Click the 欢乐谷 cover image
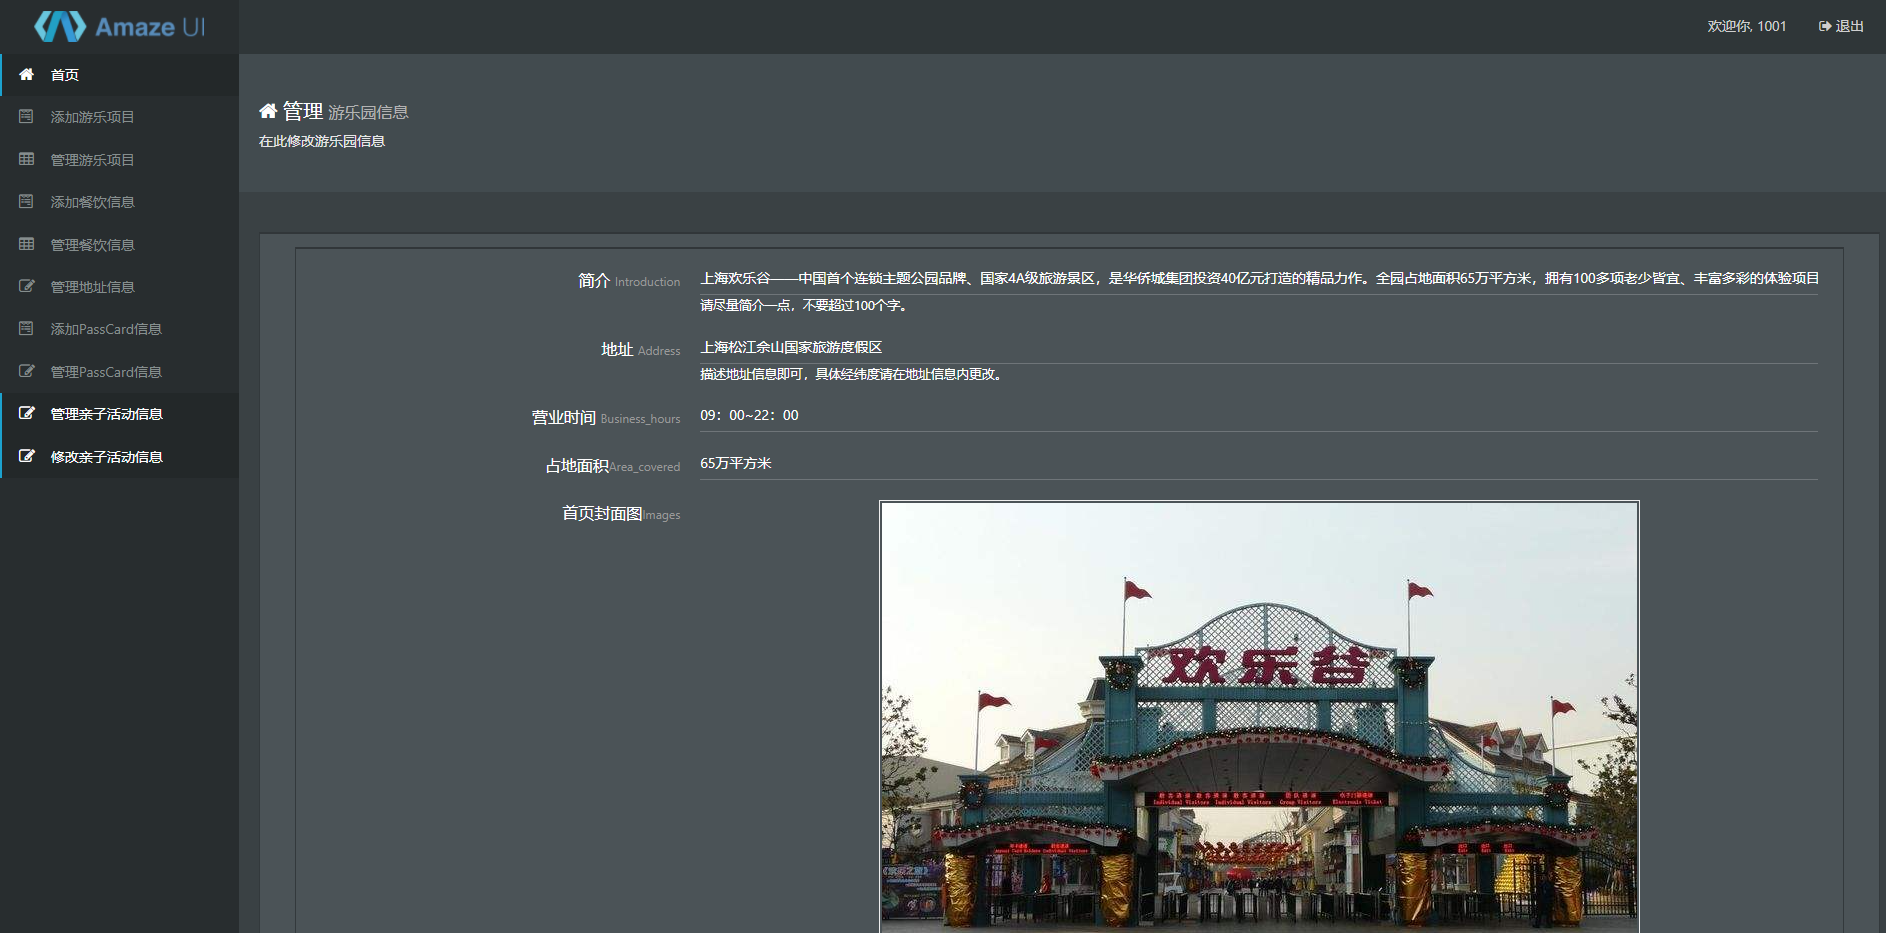Screen dimensions: 1886x933 (1259, 717)
